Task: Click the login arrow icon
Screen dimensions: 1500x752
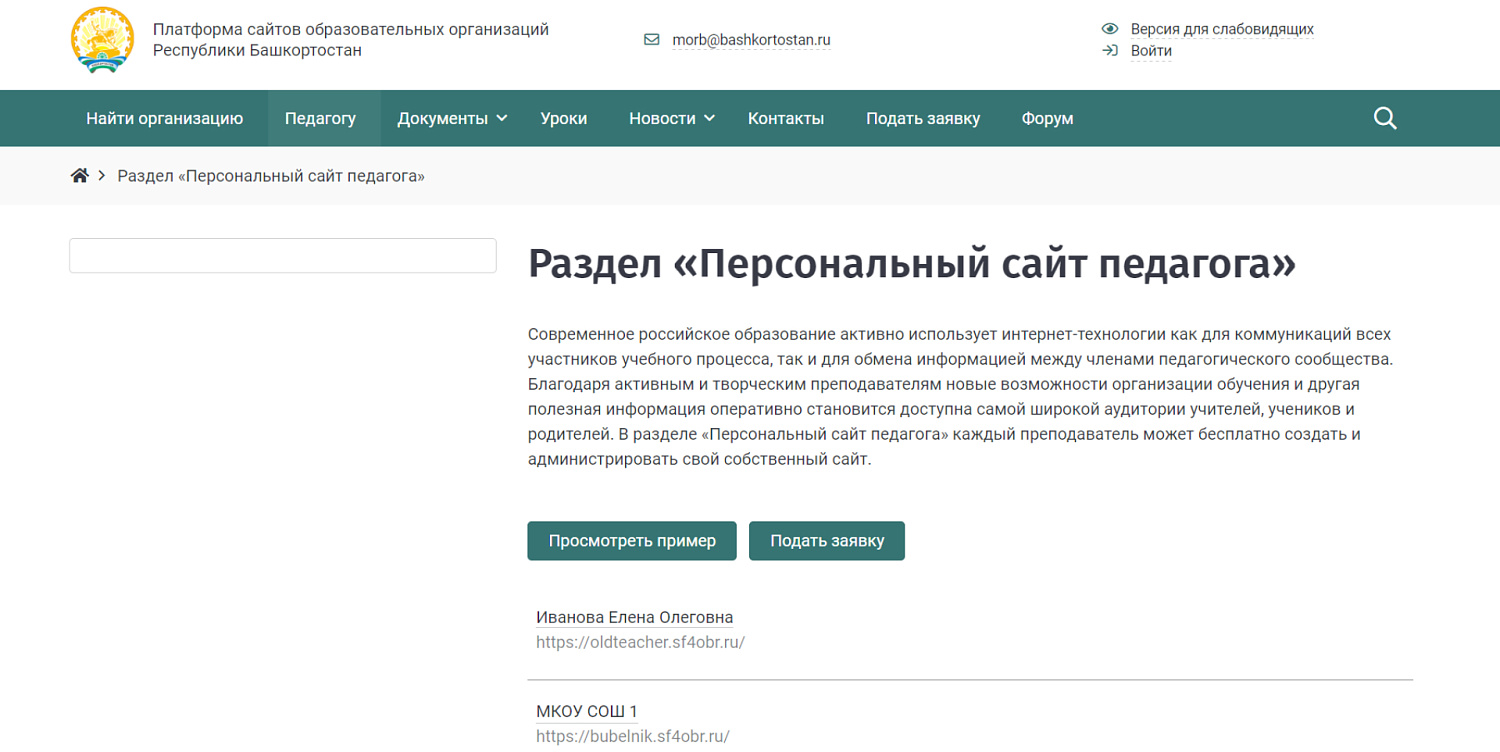Action: click(x=1109, y=50)
